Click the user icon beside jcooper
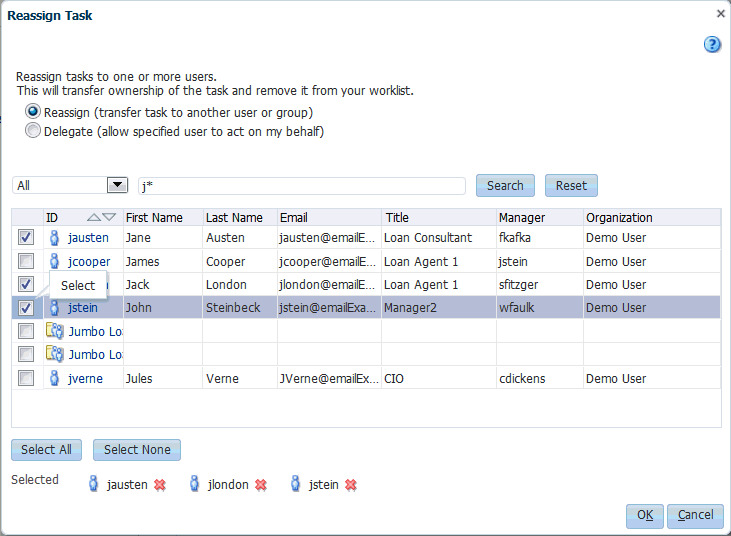The width and height of the screenshot is (731, 536). click(x=55, y=261)
